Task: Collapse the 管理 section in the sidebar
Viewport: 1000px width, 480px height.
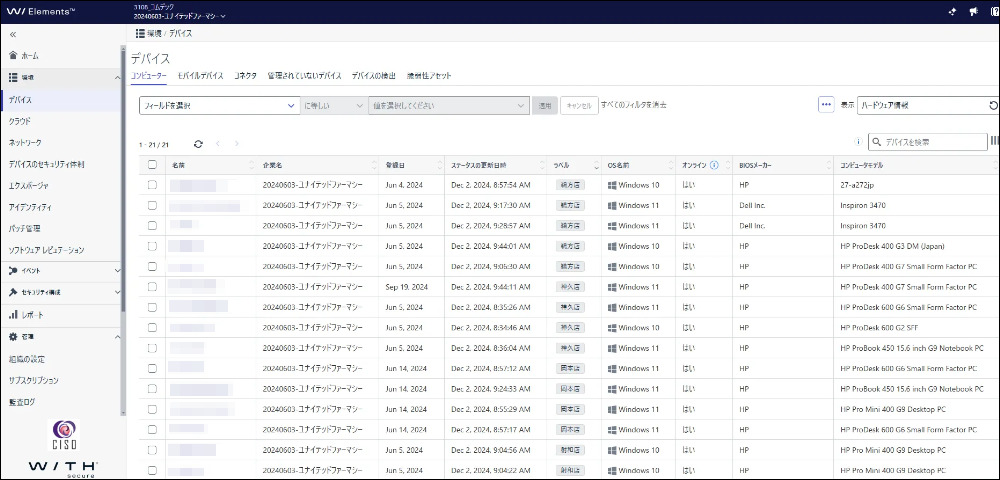Action: click(117, 337)
